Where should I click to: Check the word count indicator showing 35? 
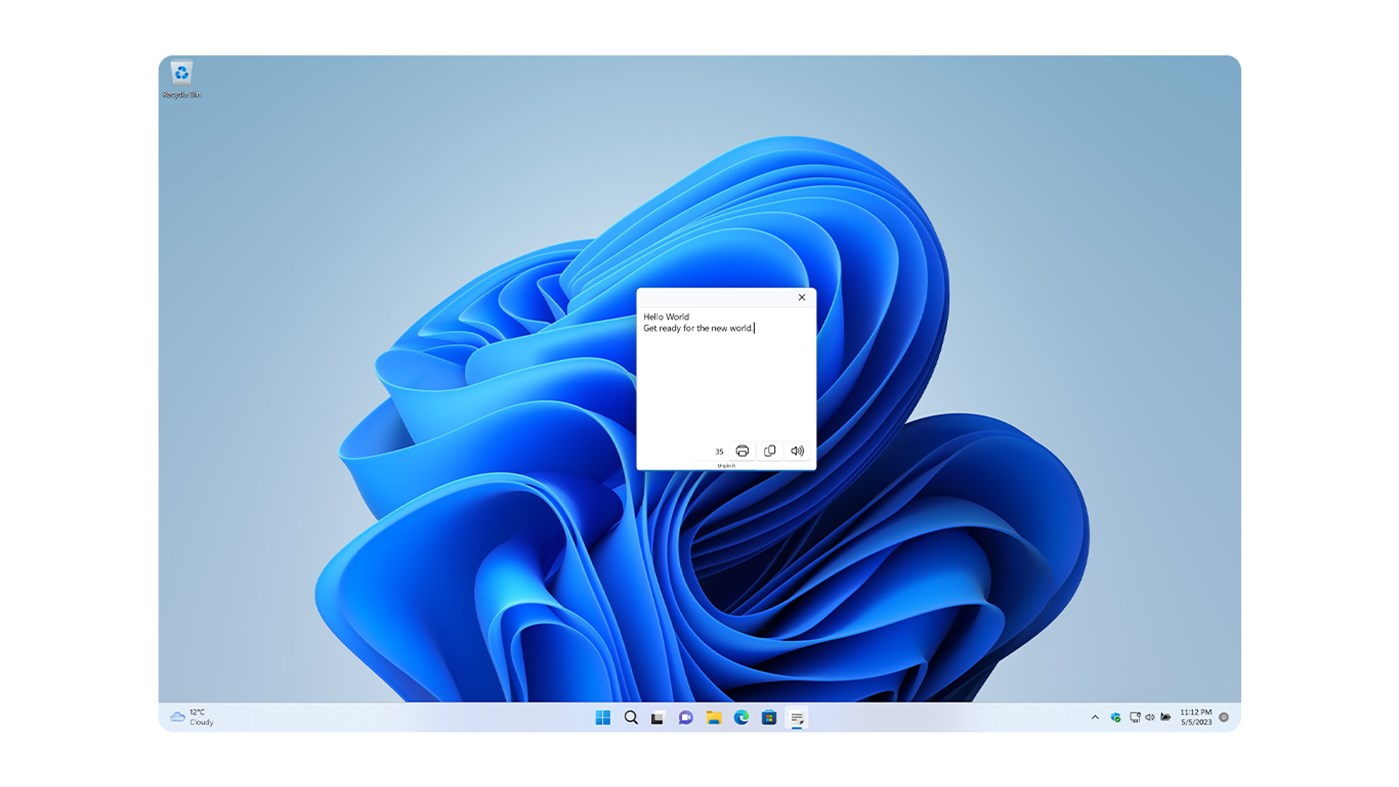(x=719, y=451)
